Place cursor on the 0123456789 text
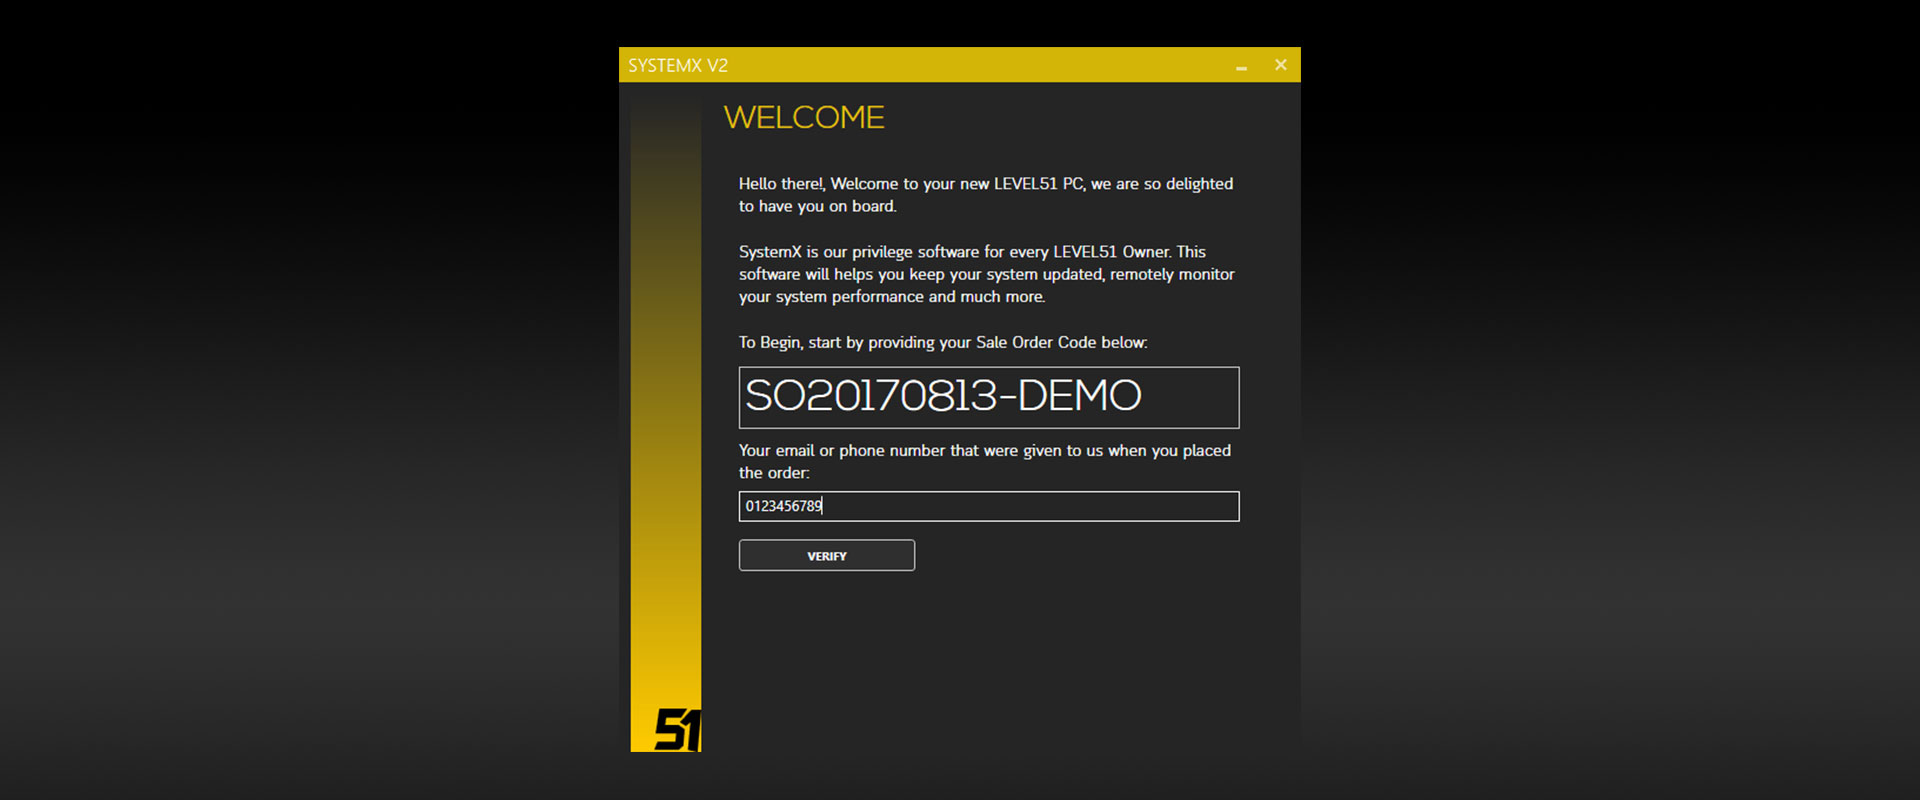The image size is (1920, 800). point(783,506)
